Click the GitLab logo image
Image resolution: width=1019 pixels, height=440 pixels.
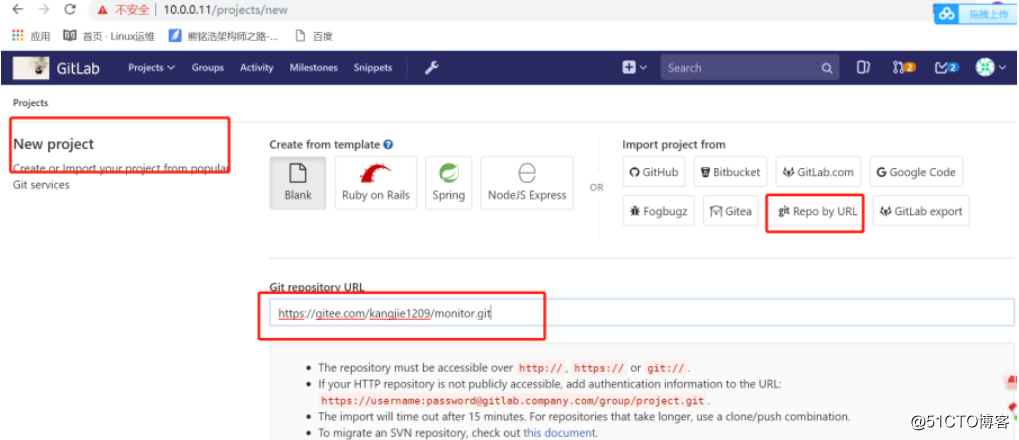click(x=31, y=68)
